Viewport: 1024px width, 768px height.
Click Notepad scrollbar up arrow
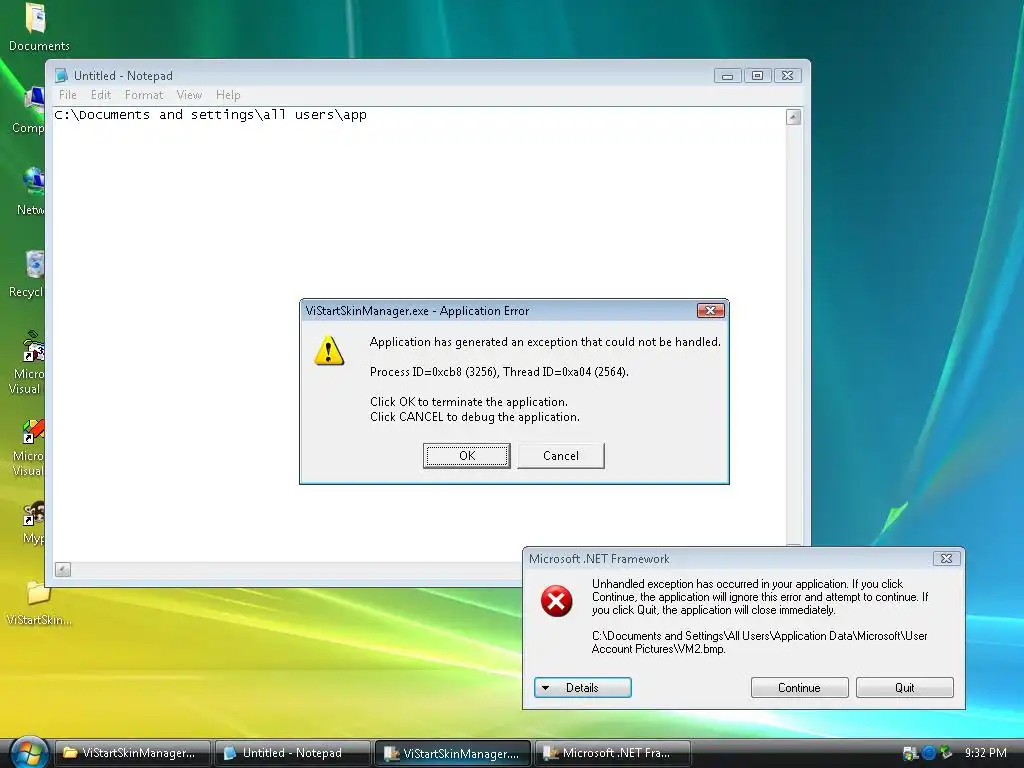[793, 118]
